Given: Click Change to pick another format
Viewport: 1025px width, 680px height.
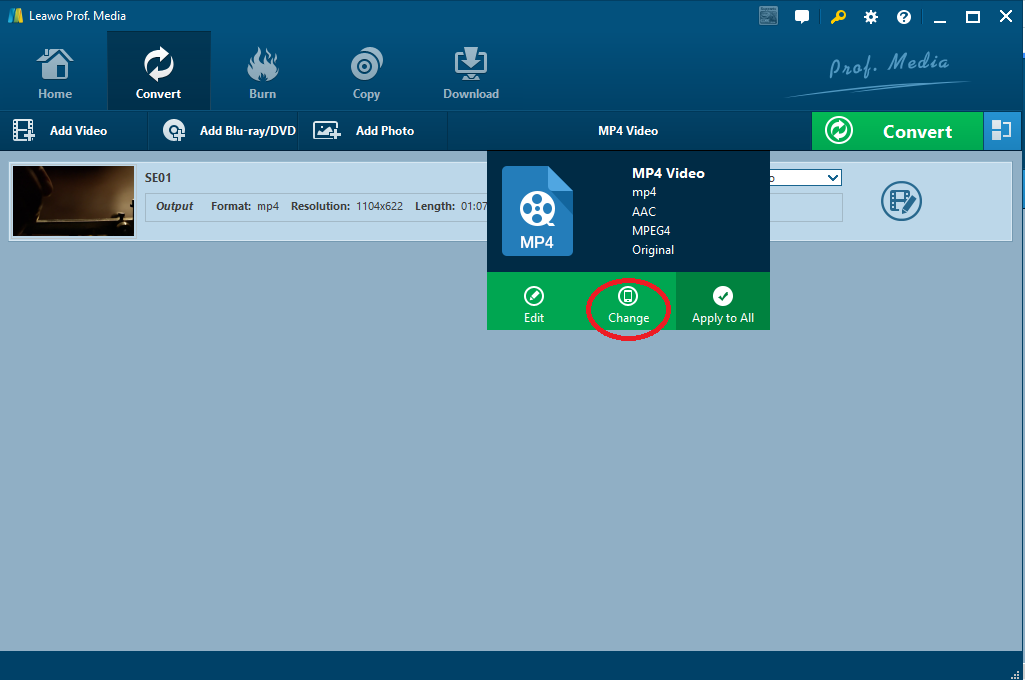Looking at the screenshot, I should 628,304.
